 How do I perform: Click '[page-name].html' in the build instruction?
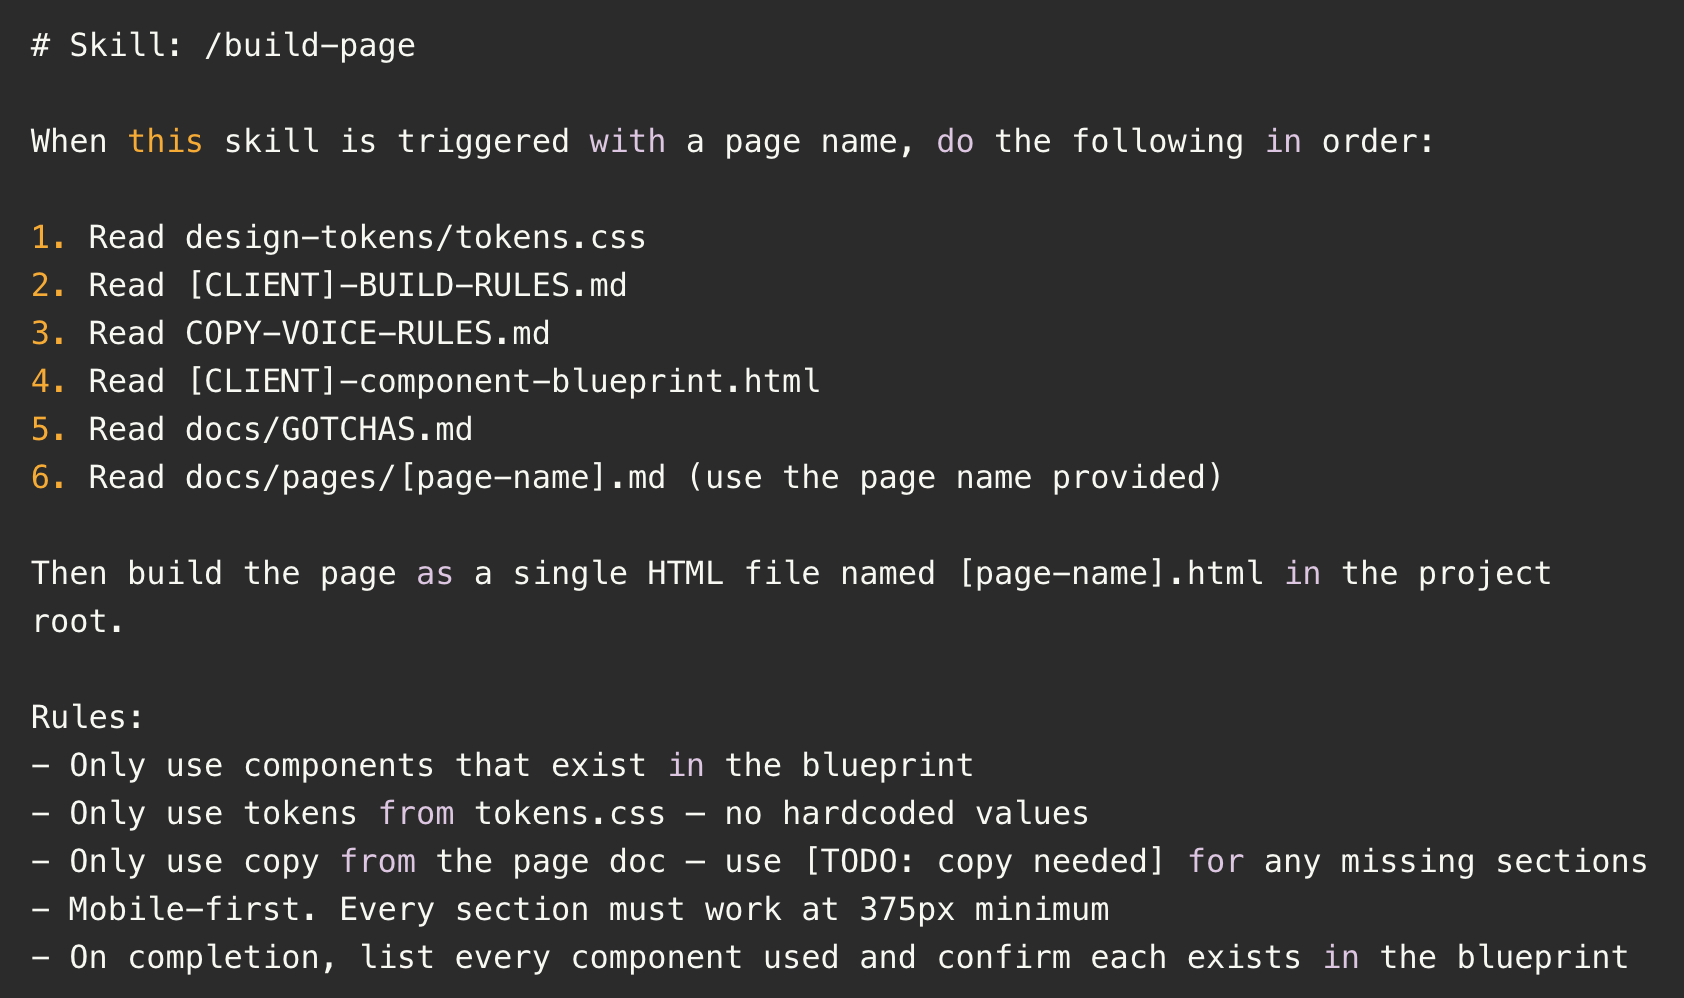(x=1110, y=573)
